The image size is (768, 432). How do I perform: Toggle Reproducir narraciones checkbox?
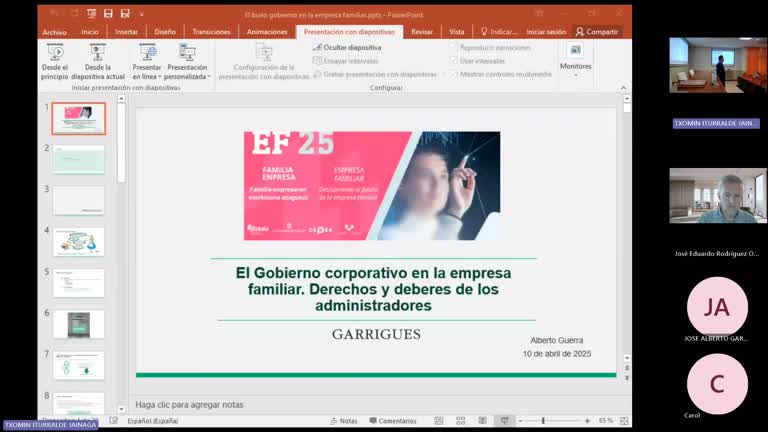(x=454, y=48)
